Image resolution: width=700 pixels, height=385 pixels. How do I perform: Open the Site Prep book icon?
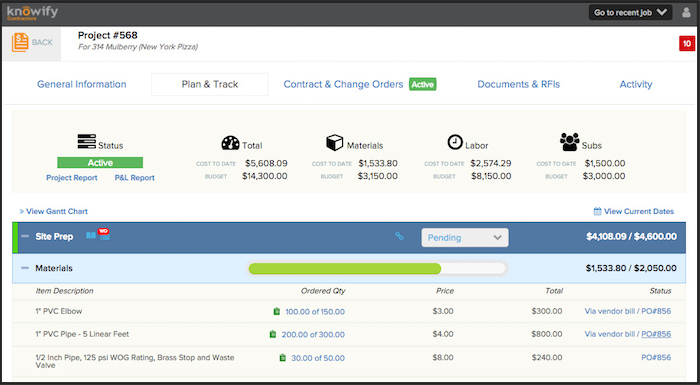pos(91,235)
